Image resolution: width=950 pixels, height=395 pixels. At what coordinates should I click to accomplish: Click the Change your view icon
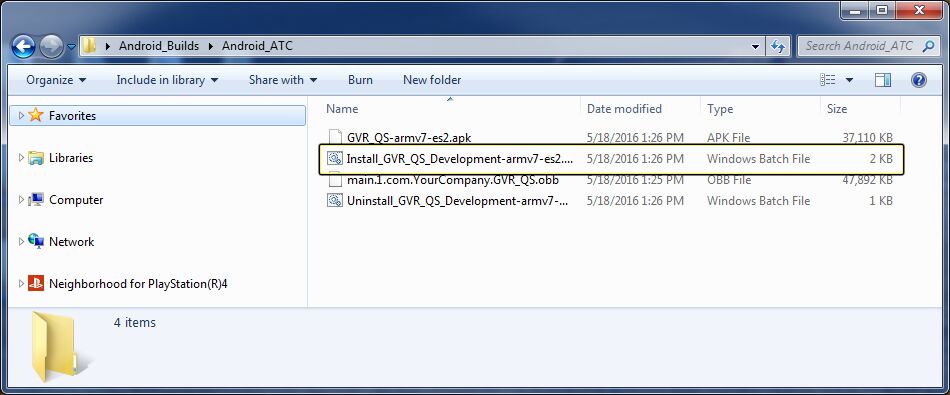828,80
